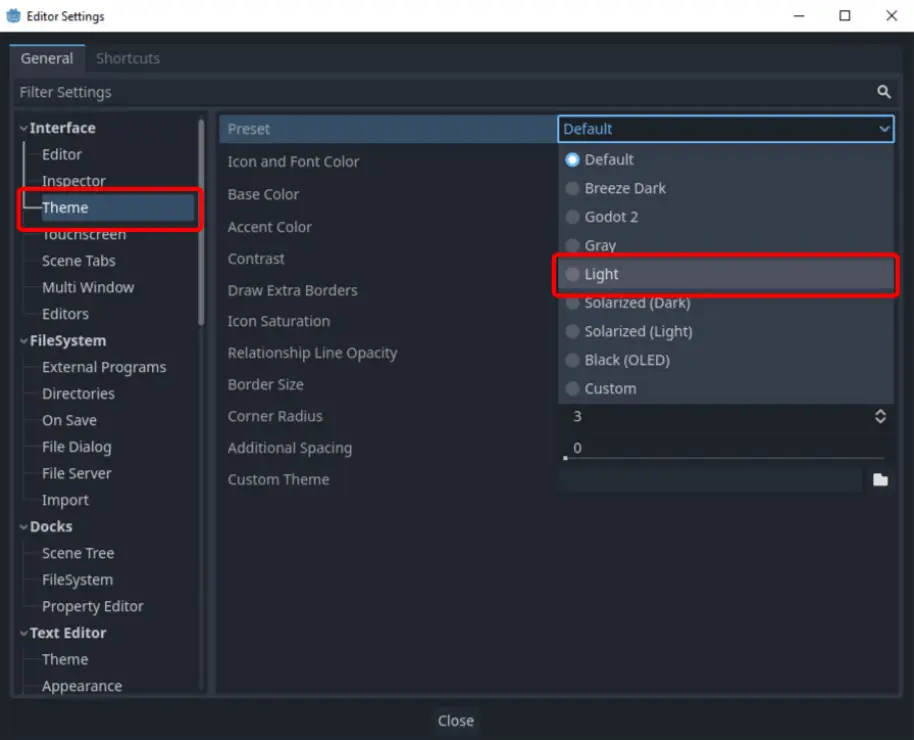
Task: Click the search magnifier icon in filter bar
Action: pos(883,92)
